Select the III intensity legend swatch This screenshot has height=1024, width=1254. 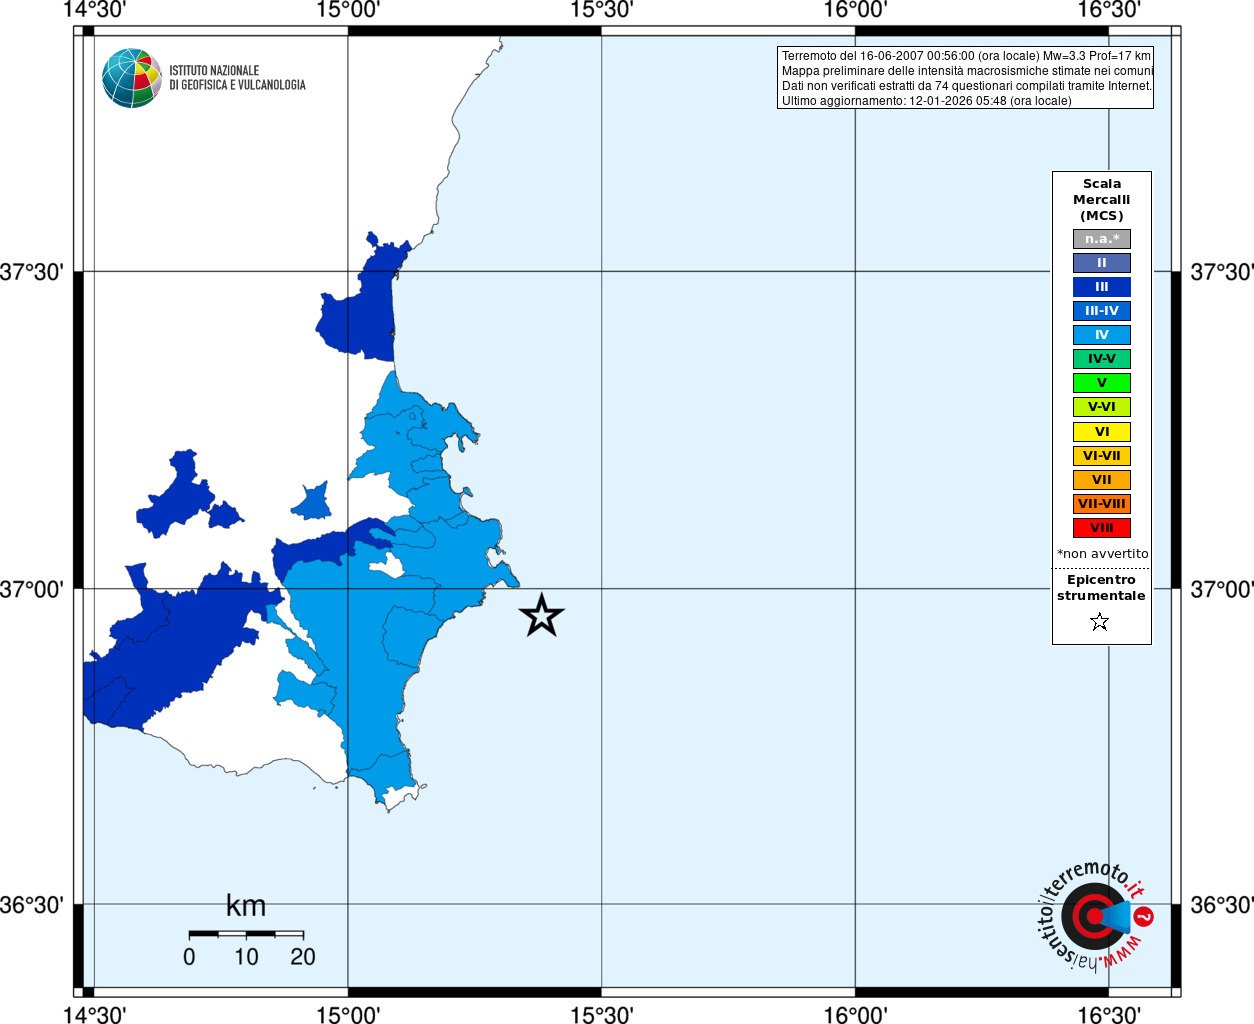click(1102, 287)
